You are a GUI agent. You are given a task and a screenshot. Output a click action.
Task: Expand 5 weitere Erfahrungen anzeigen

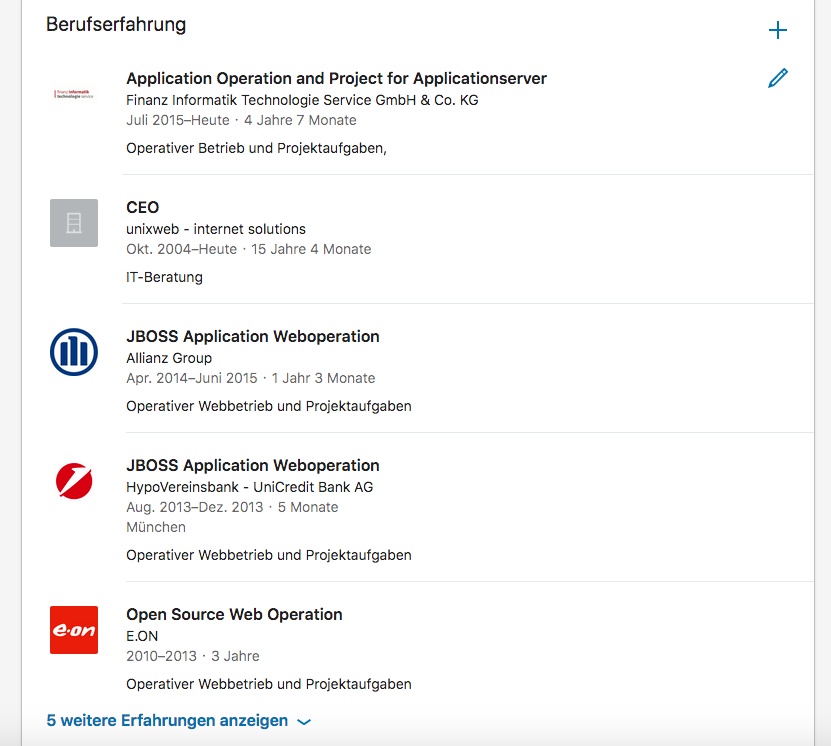[x=179, y=721]
